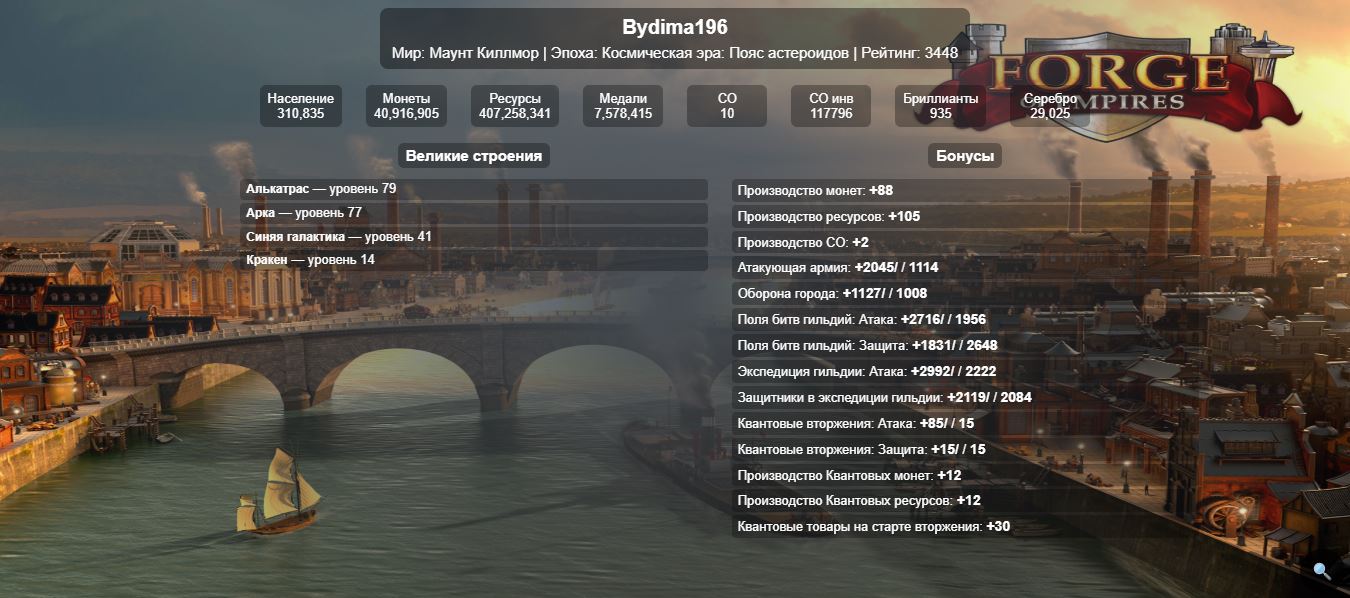Screen dimensions: 1350x598
Task: Select the Бриллианты stat box
Action: click(940, 106)
